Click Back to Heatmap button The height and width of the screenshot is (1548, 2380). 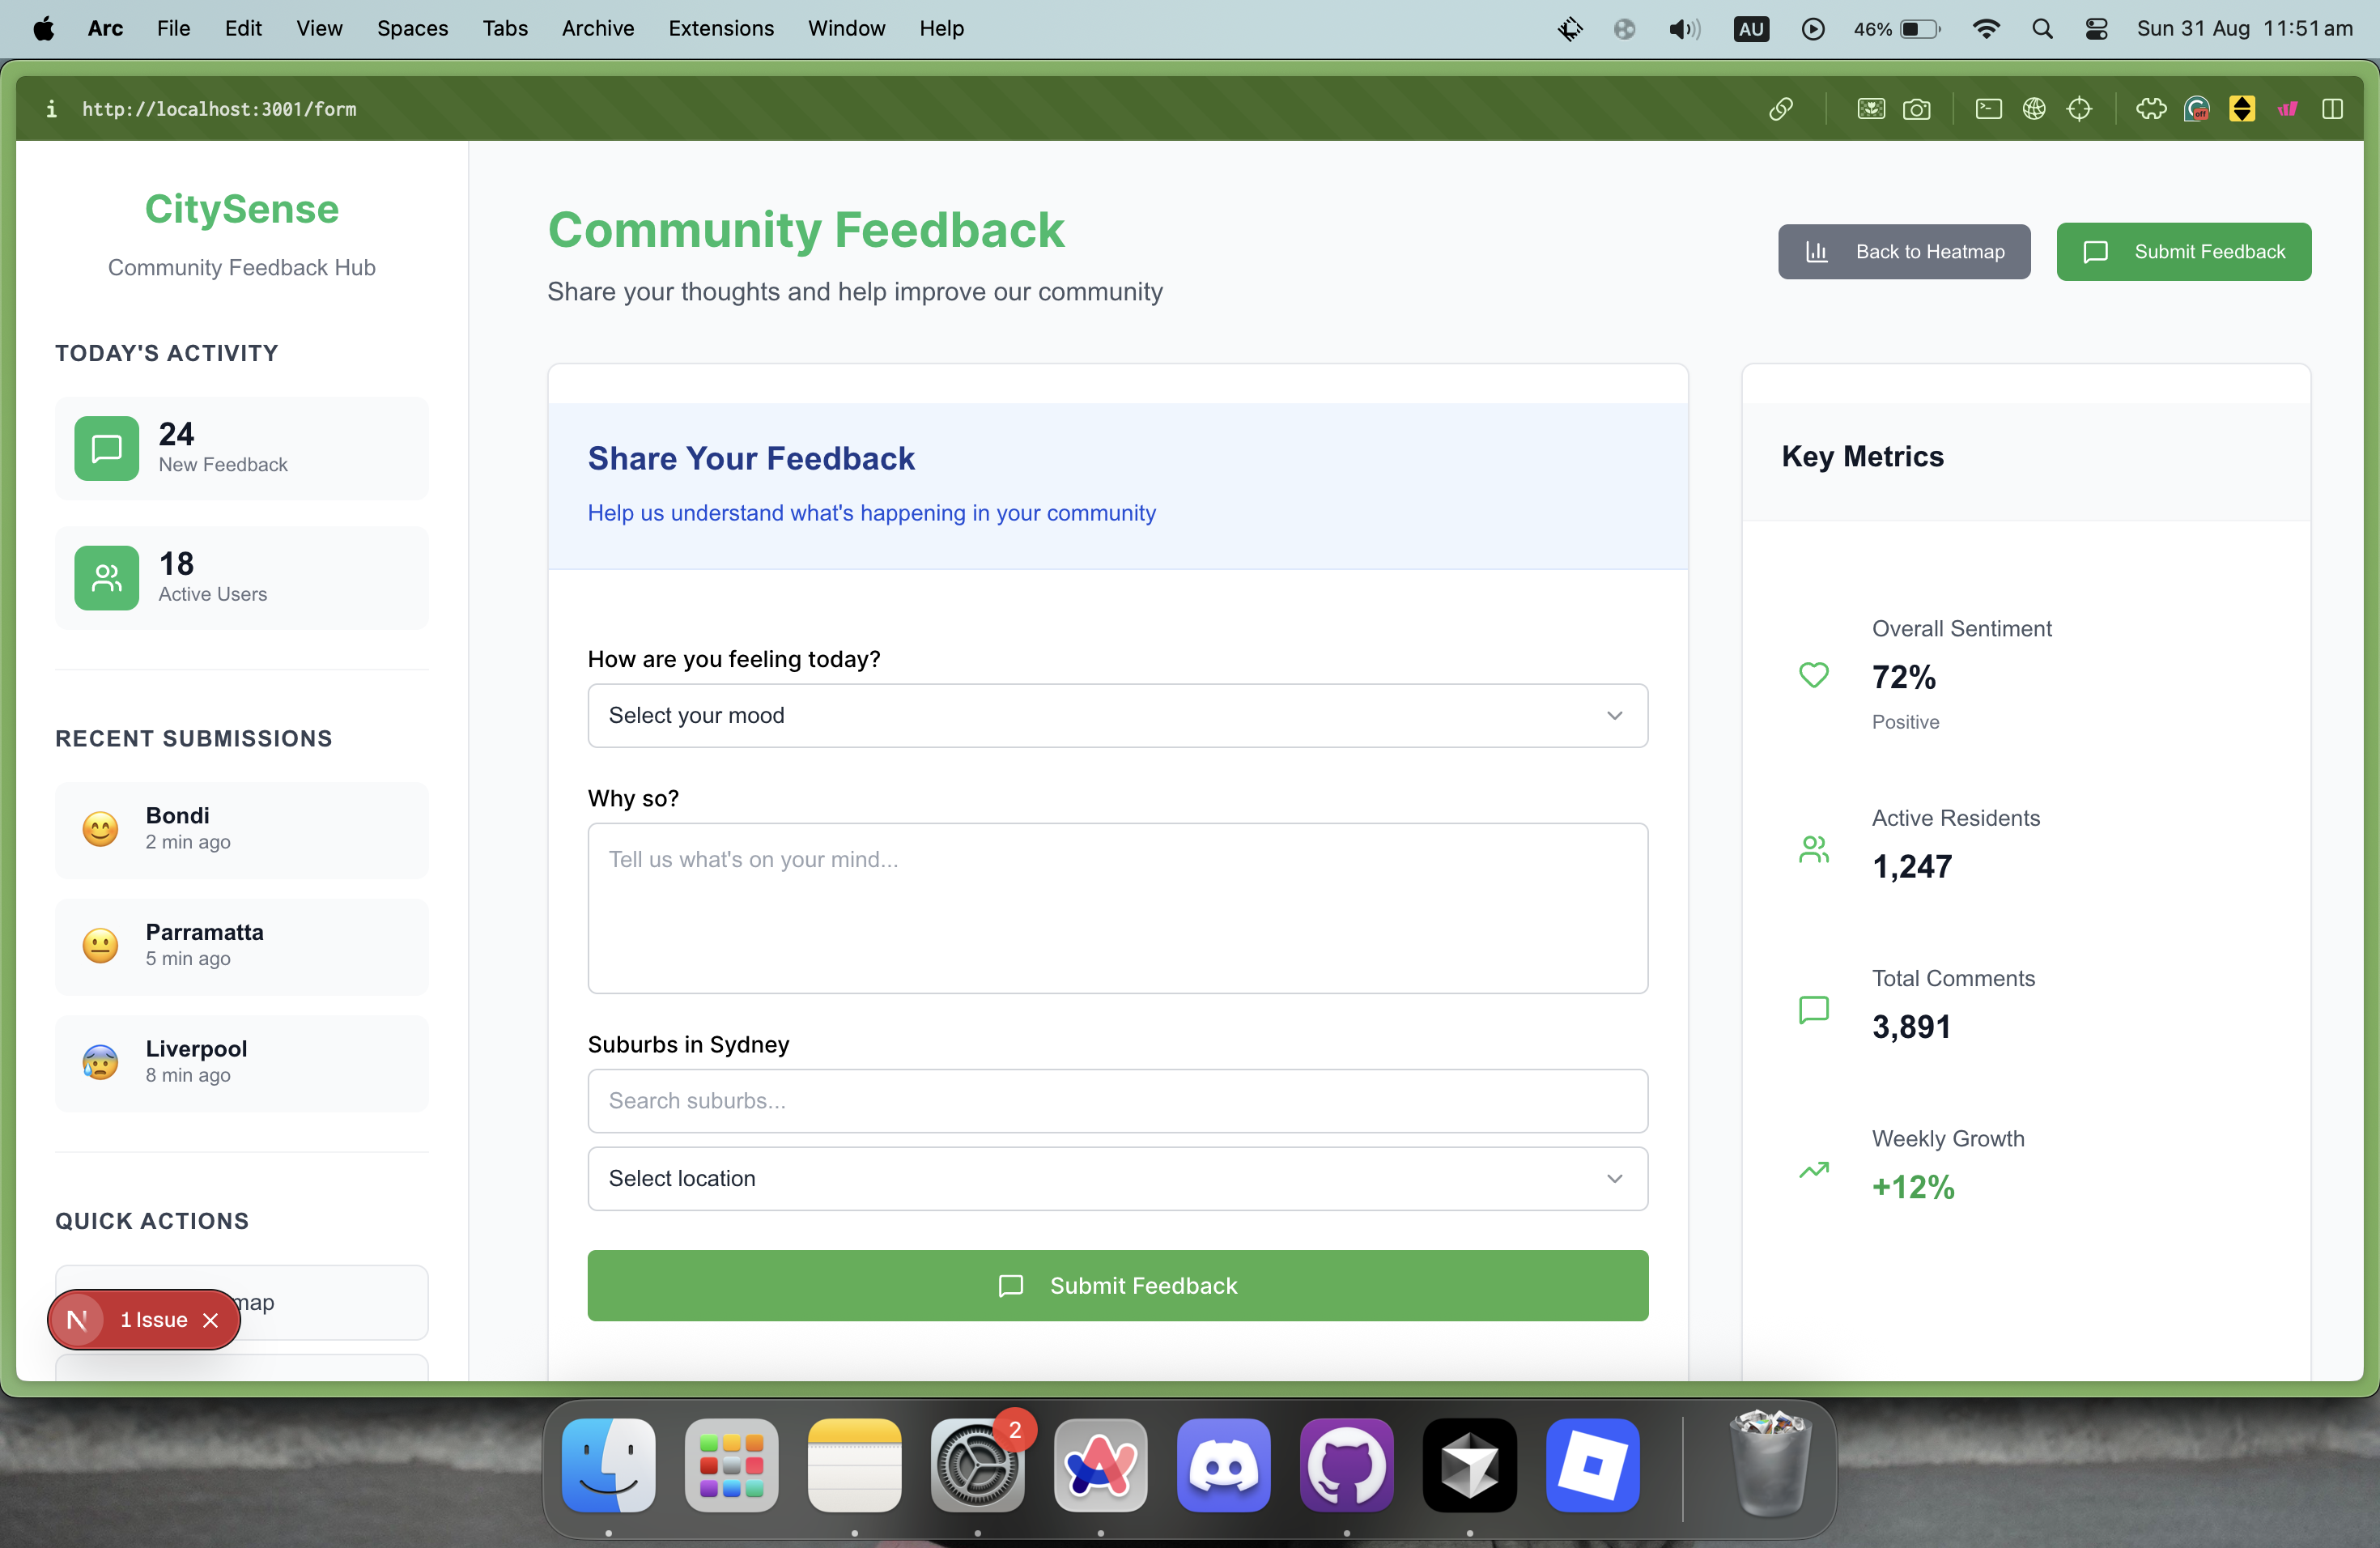pos(1903,252)
